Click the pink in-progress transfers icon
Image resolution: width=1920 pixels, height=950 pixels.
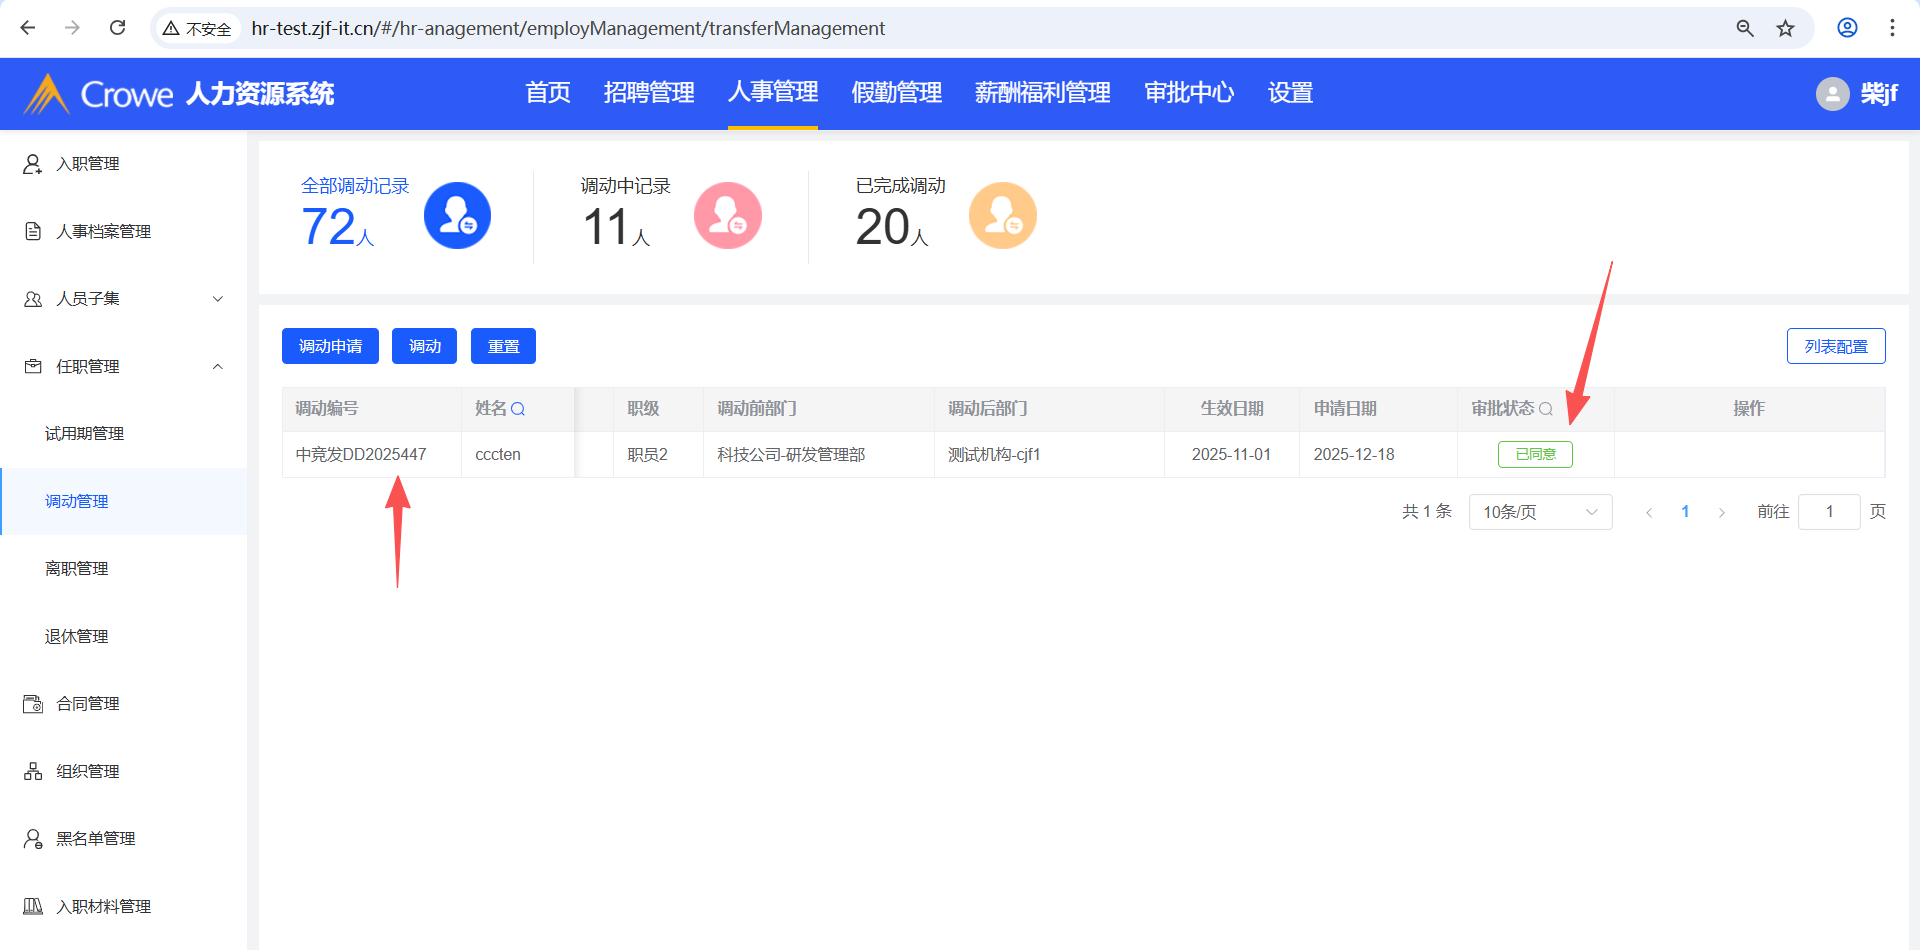(728, 216)
